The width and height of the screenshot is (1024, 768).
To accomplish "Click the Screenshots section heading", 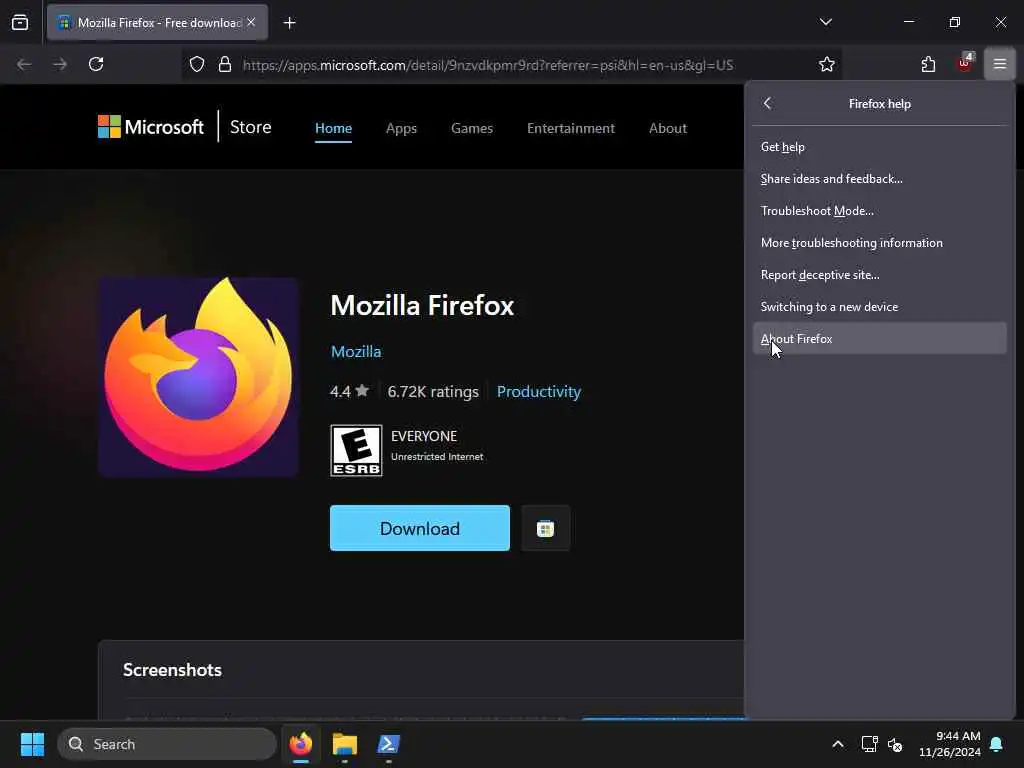I will click(172, 670).
